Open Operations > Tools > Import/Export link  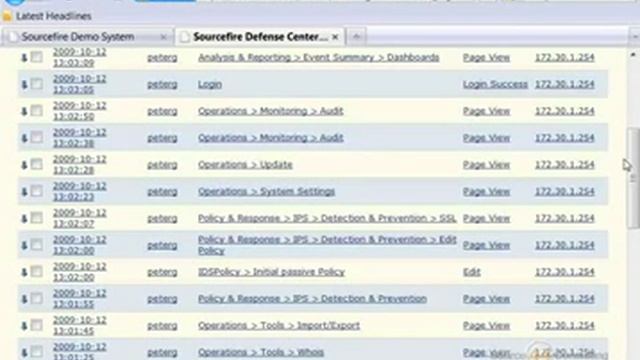tap(279, 326)
